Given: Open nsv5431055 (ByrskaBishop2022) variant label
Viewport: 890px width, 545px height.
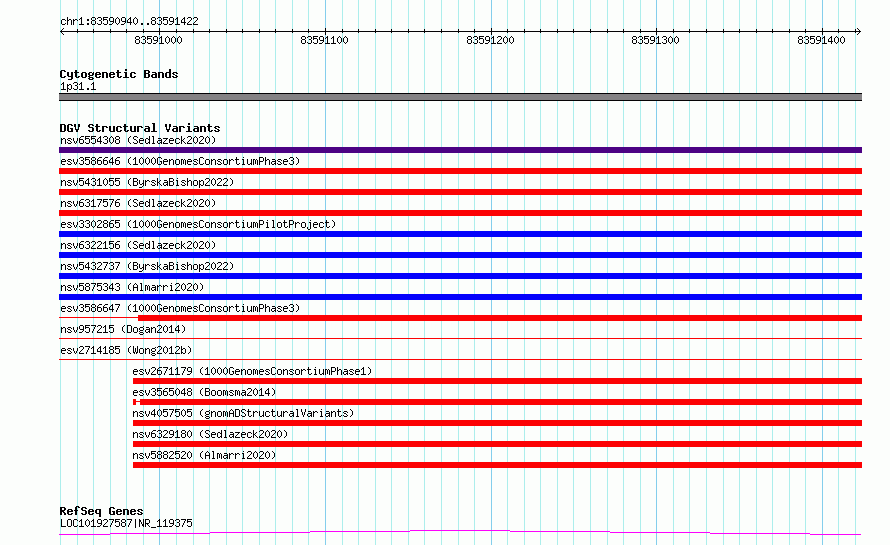Looking at the screenshot, I should (x=147, y=182).
